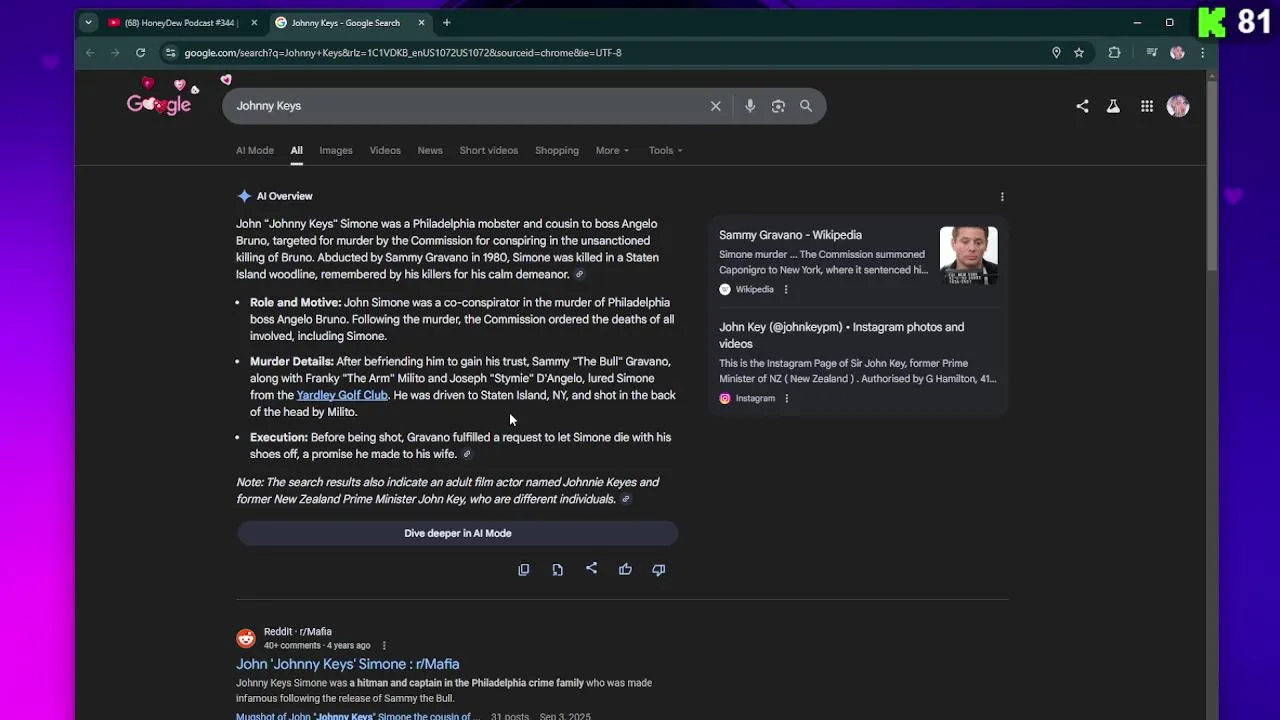This screenshot has height=720, width=1280.
Task: Minimize the Chrome window
Action: coord(1137,22)
